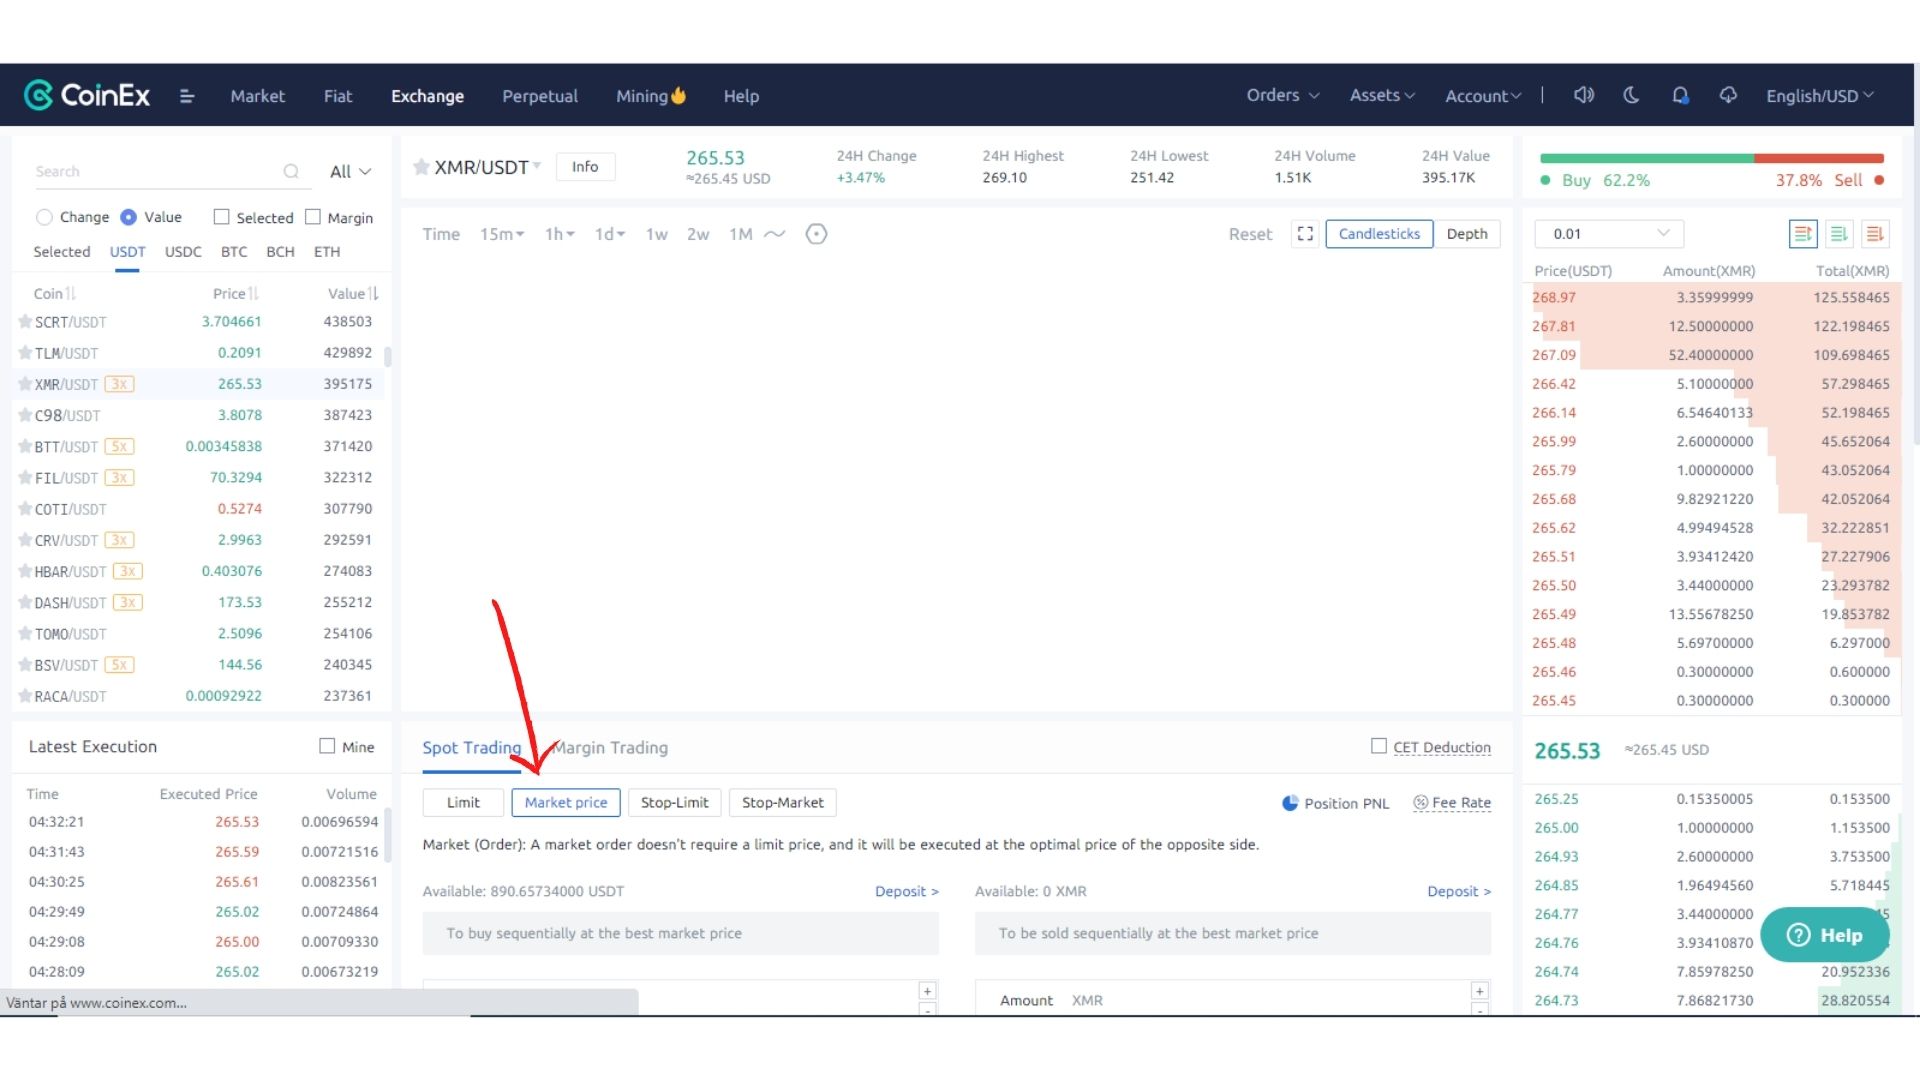The height and width of the screenshot is (1080, 1920).
Task: Check the Mine checkbox in Latest Execution
Action: (327, 746)
